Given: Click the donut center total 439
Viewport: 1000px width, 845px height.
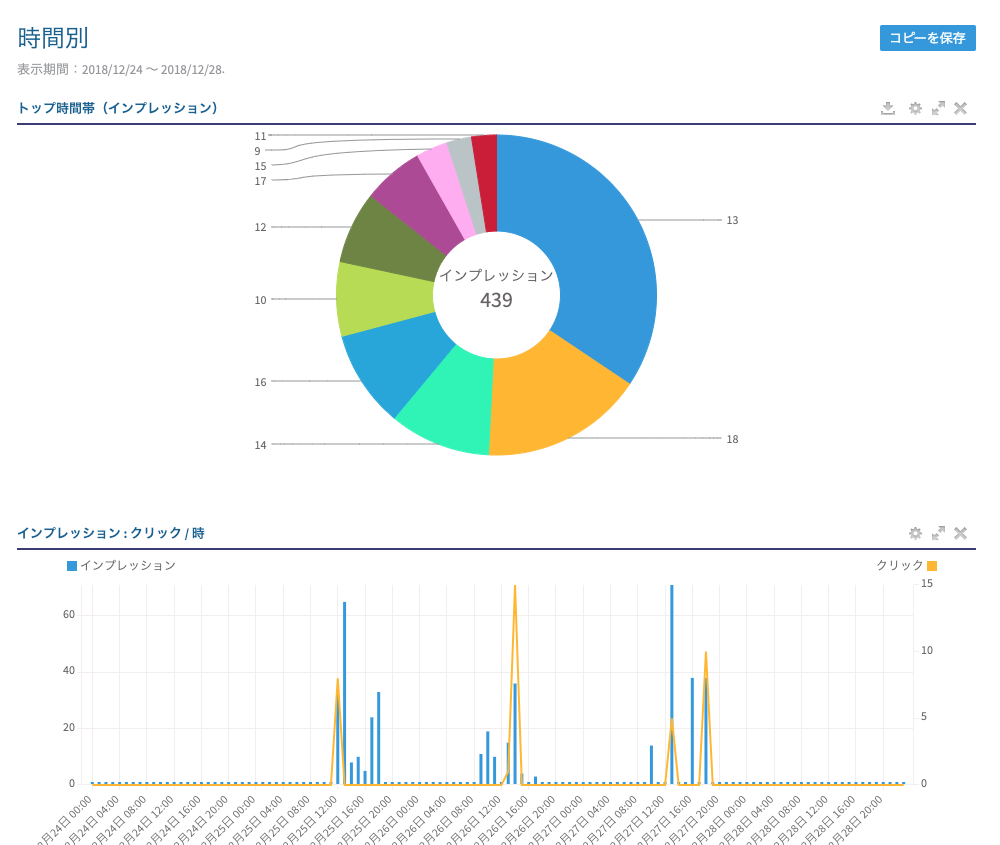Looking at the screenshot, I should click(496, 300).
